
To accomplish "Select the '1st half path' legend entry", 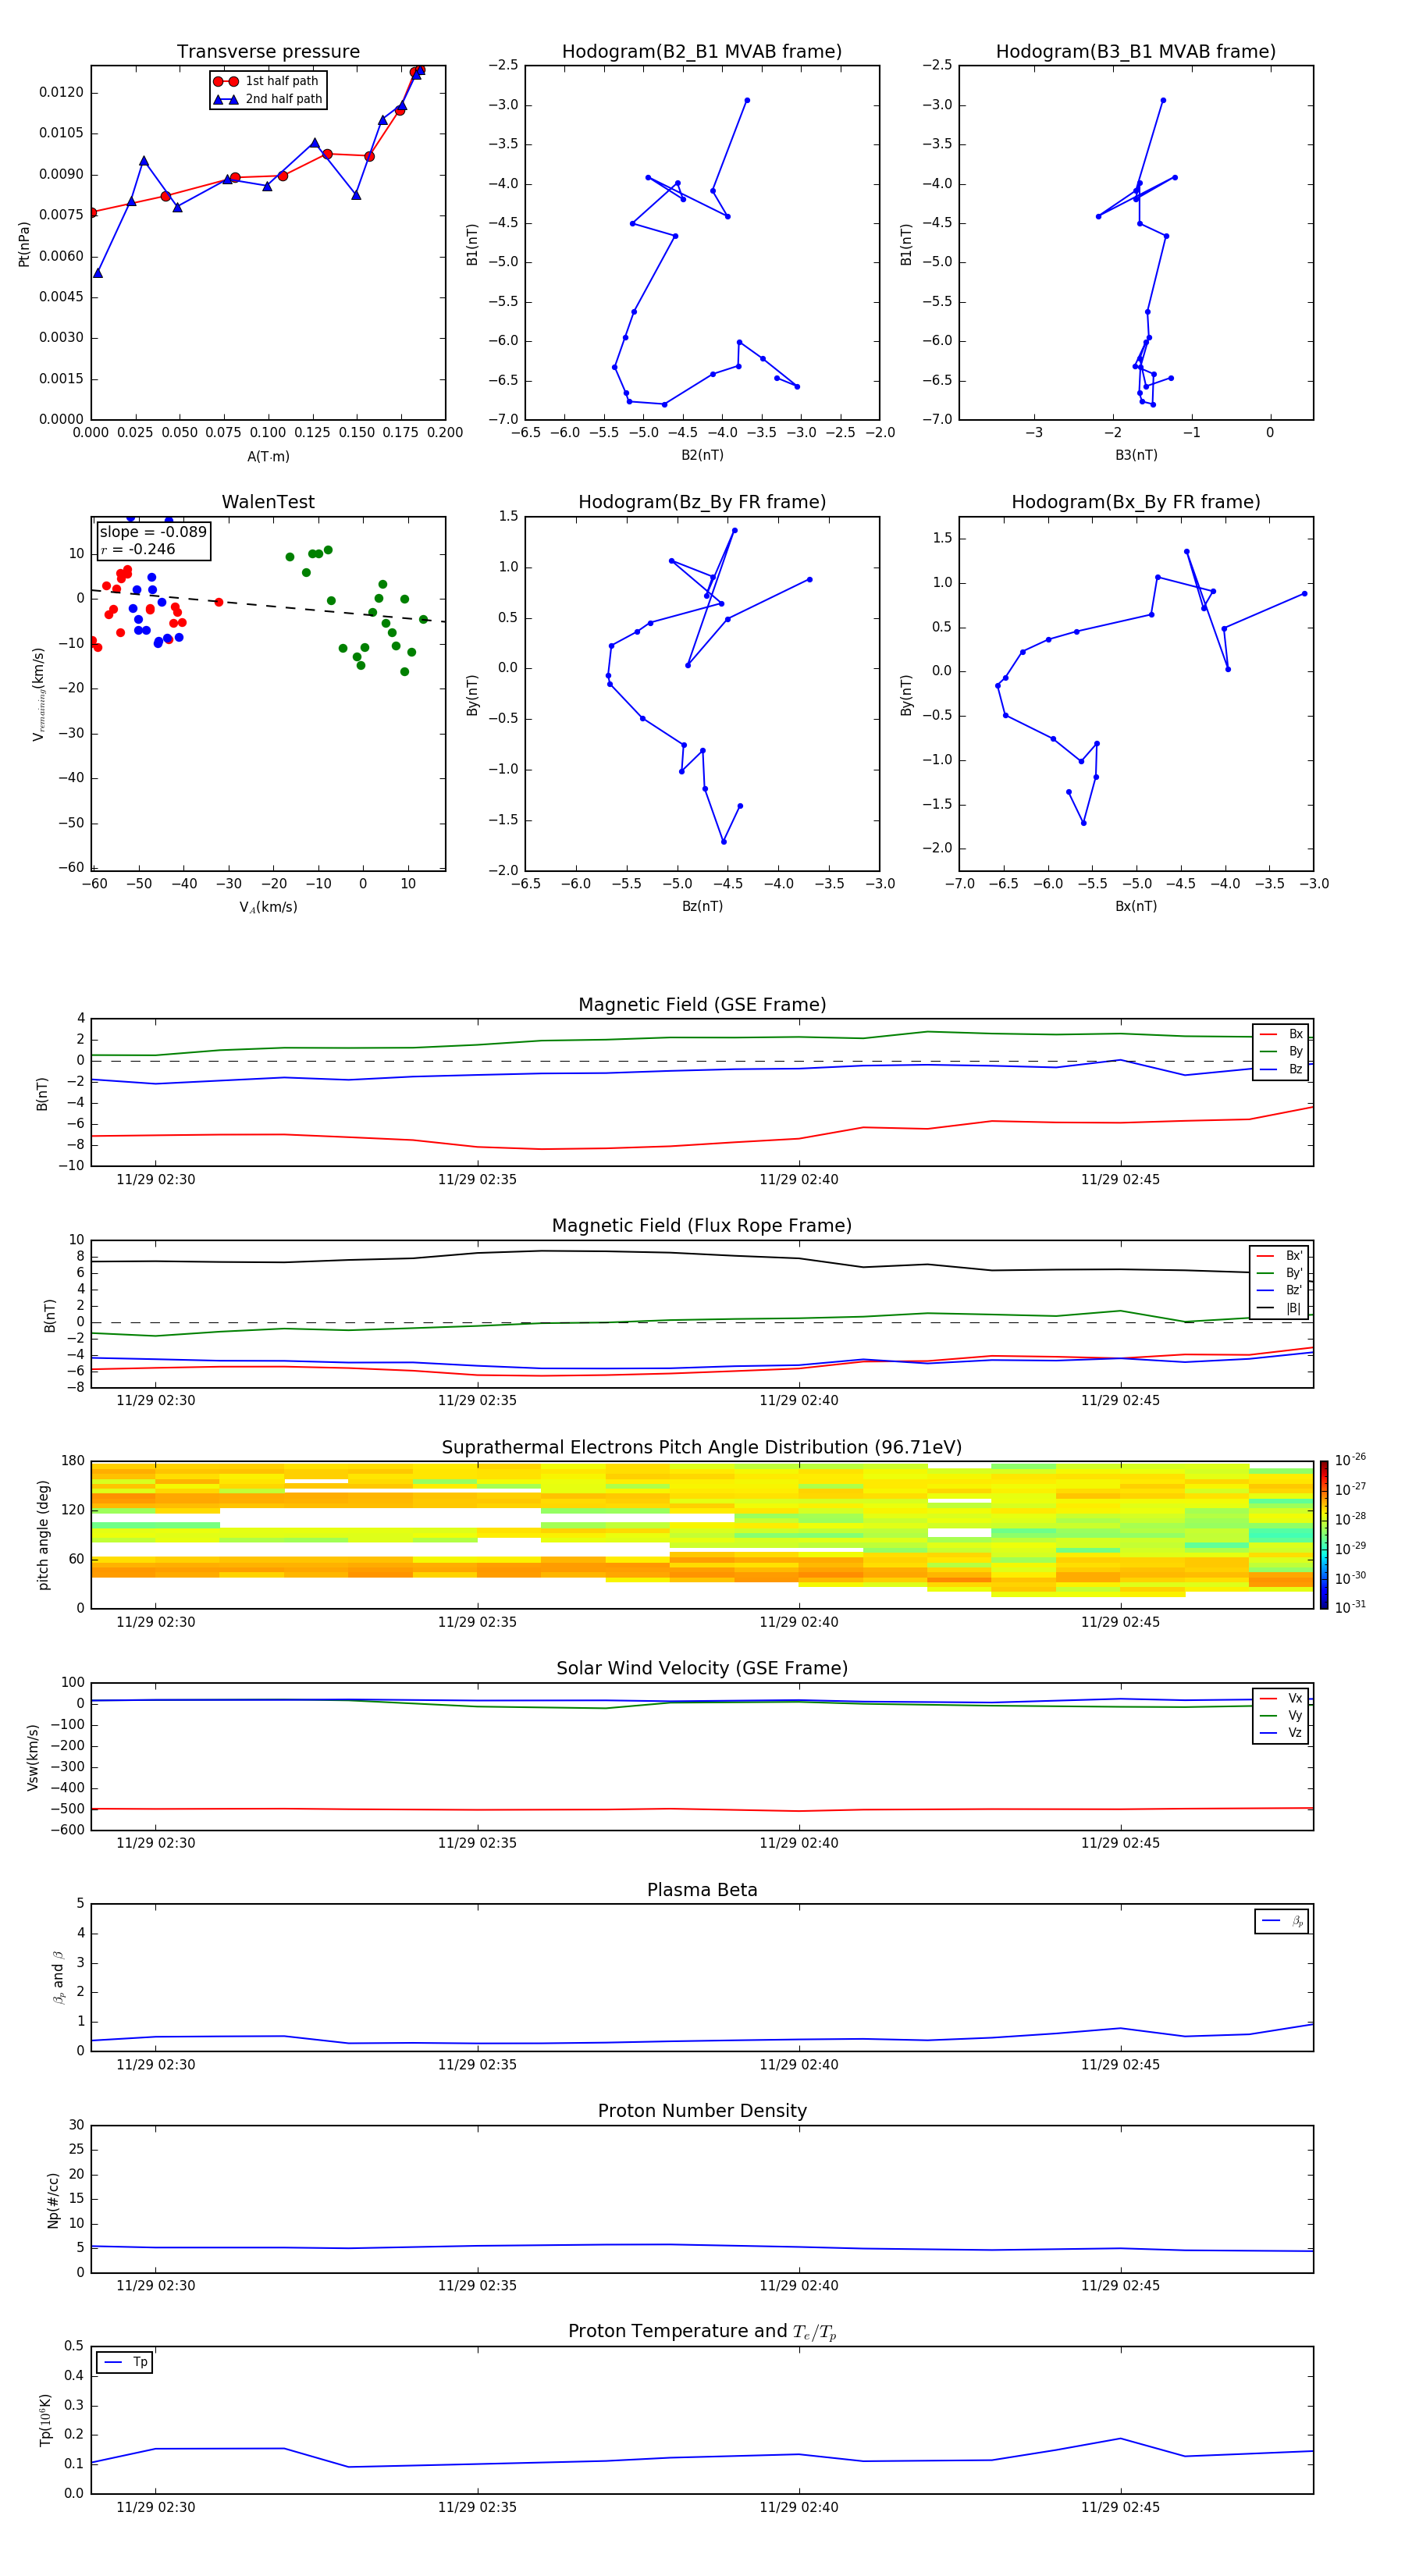I will click(x=266, y=81).
